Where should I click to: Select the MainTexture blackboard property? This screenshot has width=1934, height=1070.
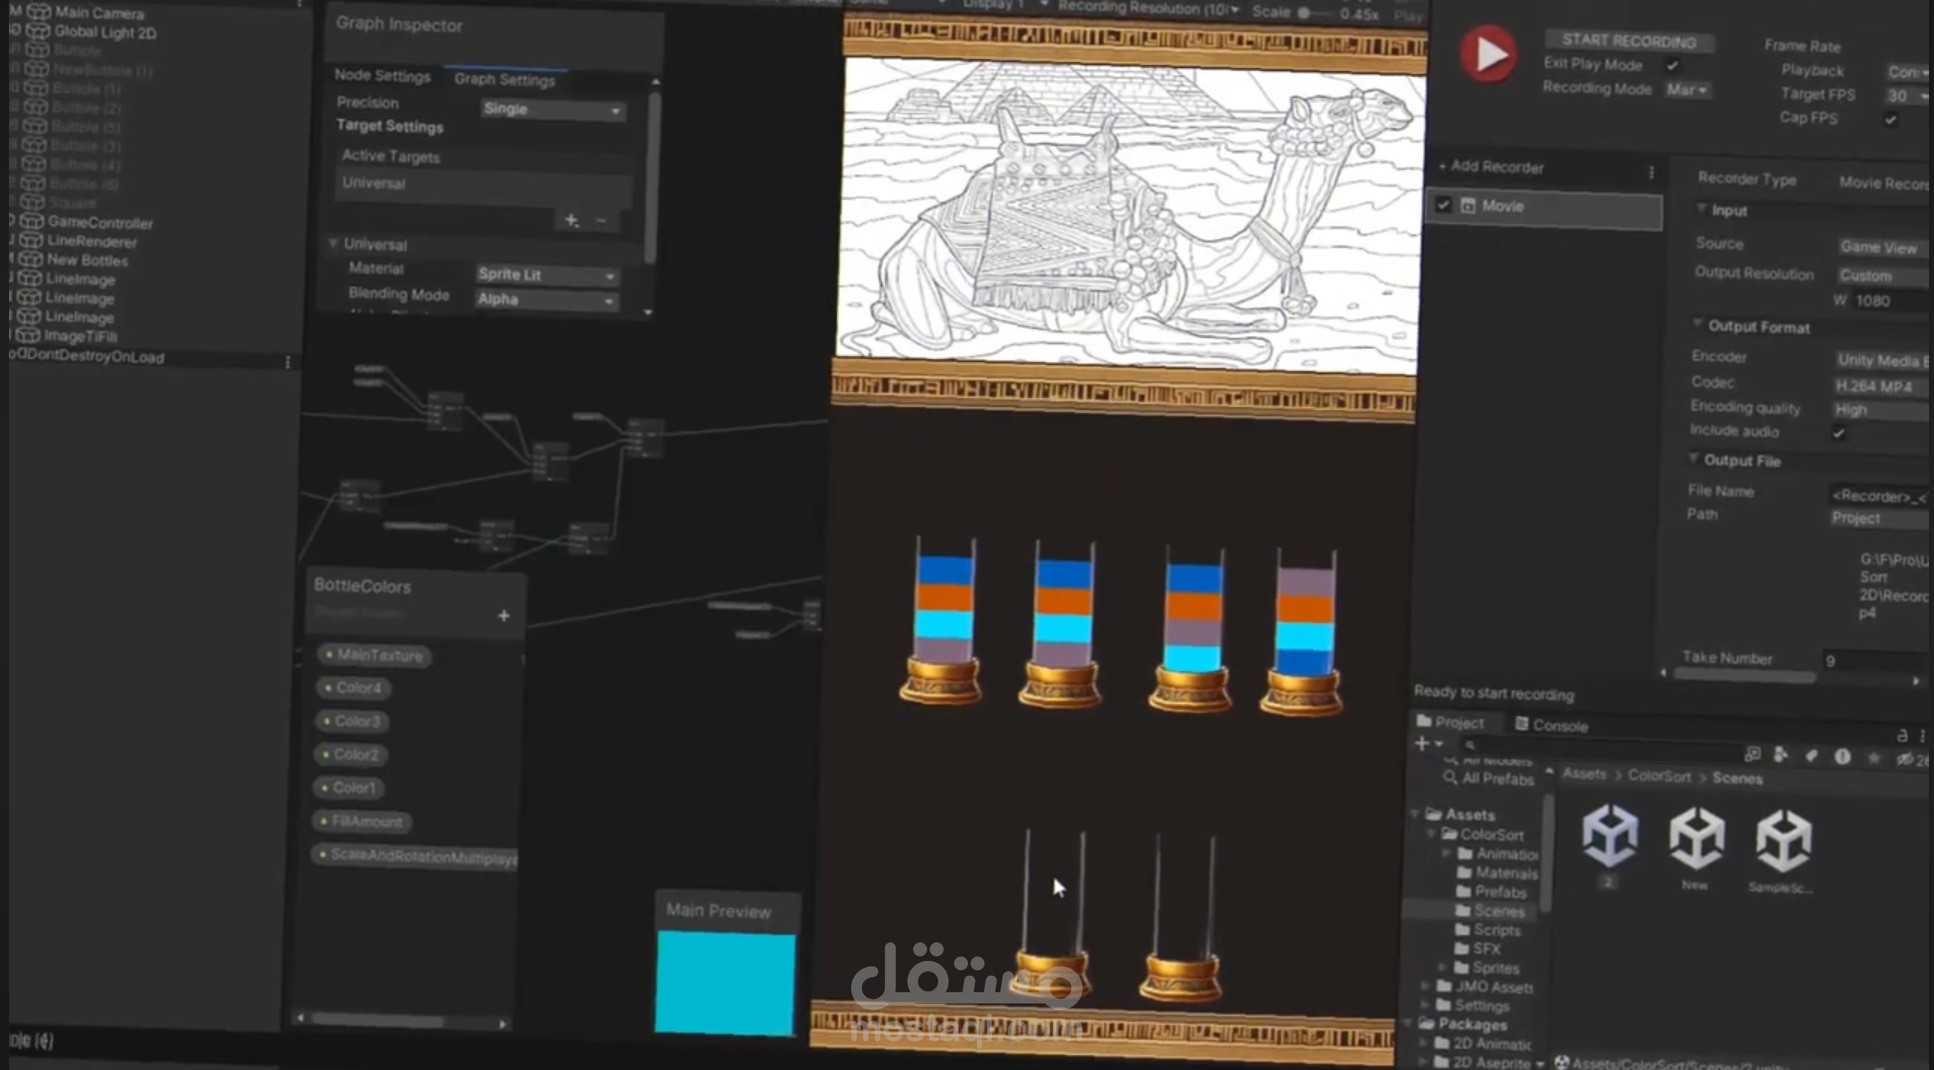click(373, 655)
